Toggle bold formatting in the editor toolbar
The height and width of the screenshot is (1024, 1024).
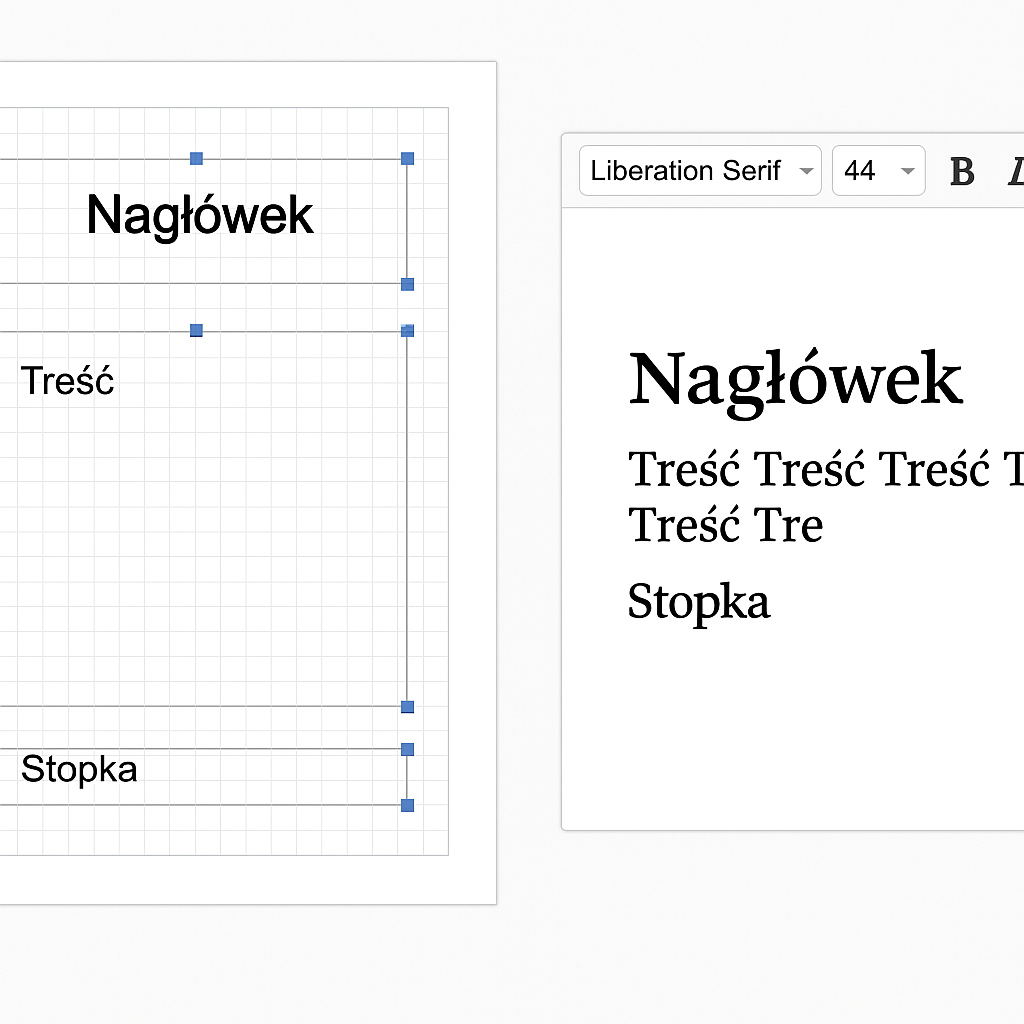click(x=962, y=172)
